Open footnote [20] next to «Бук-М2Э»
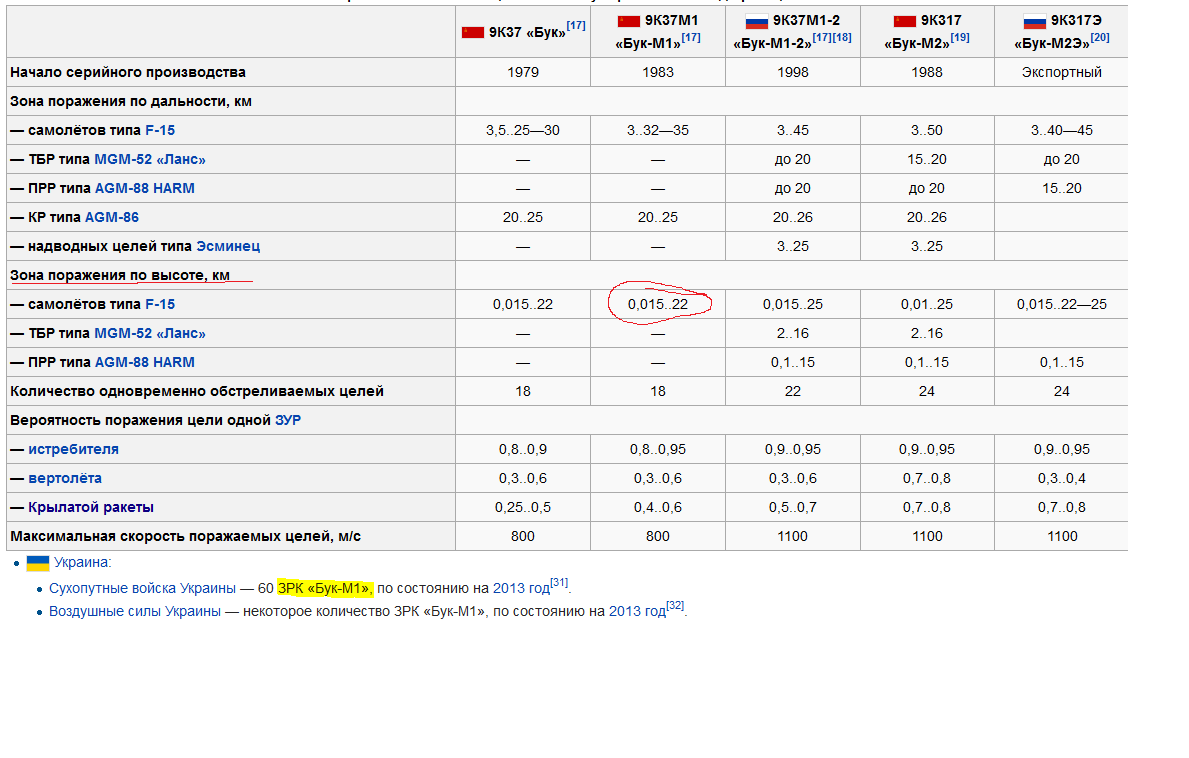 tap(1100, 38)
